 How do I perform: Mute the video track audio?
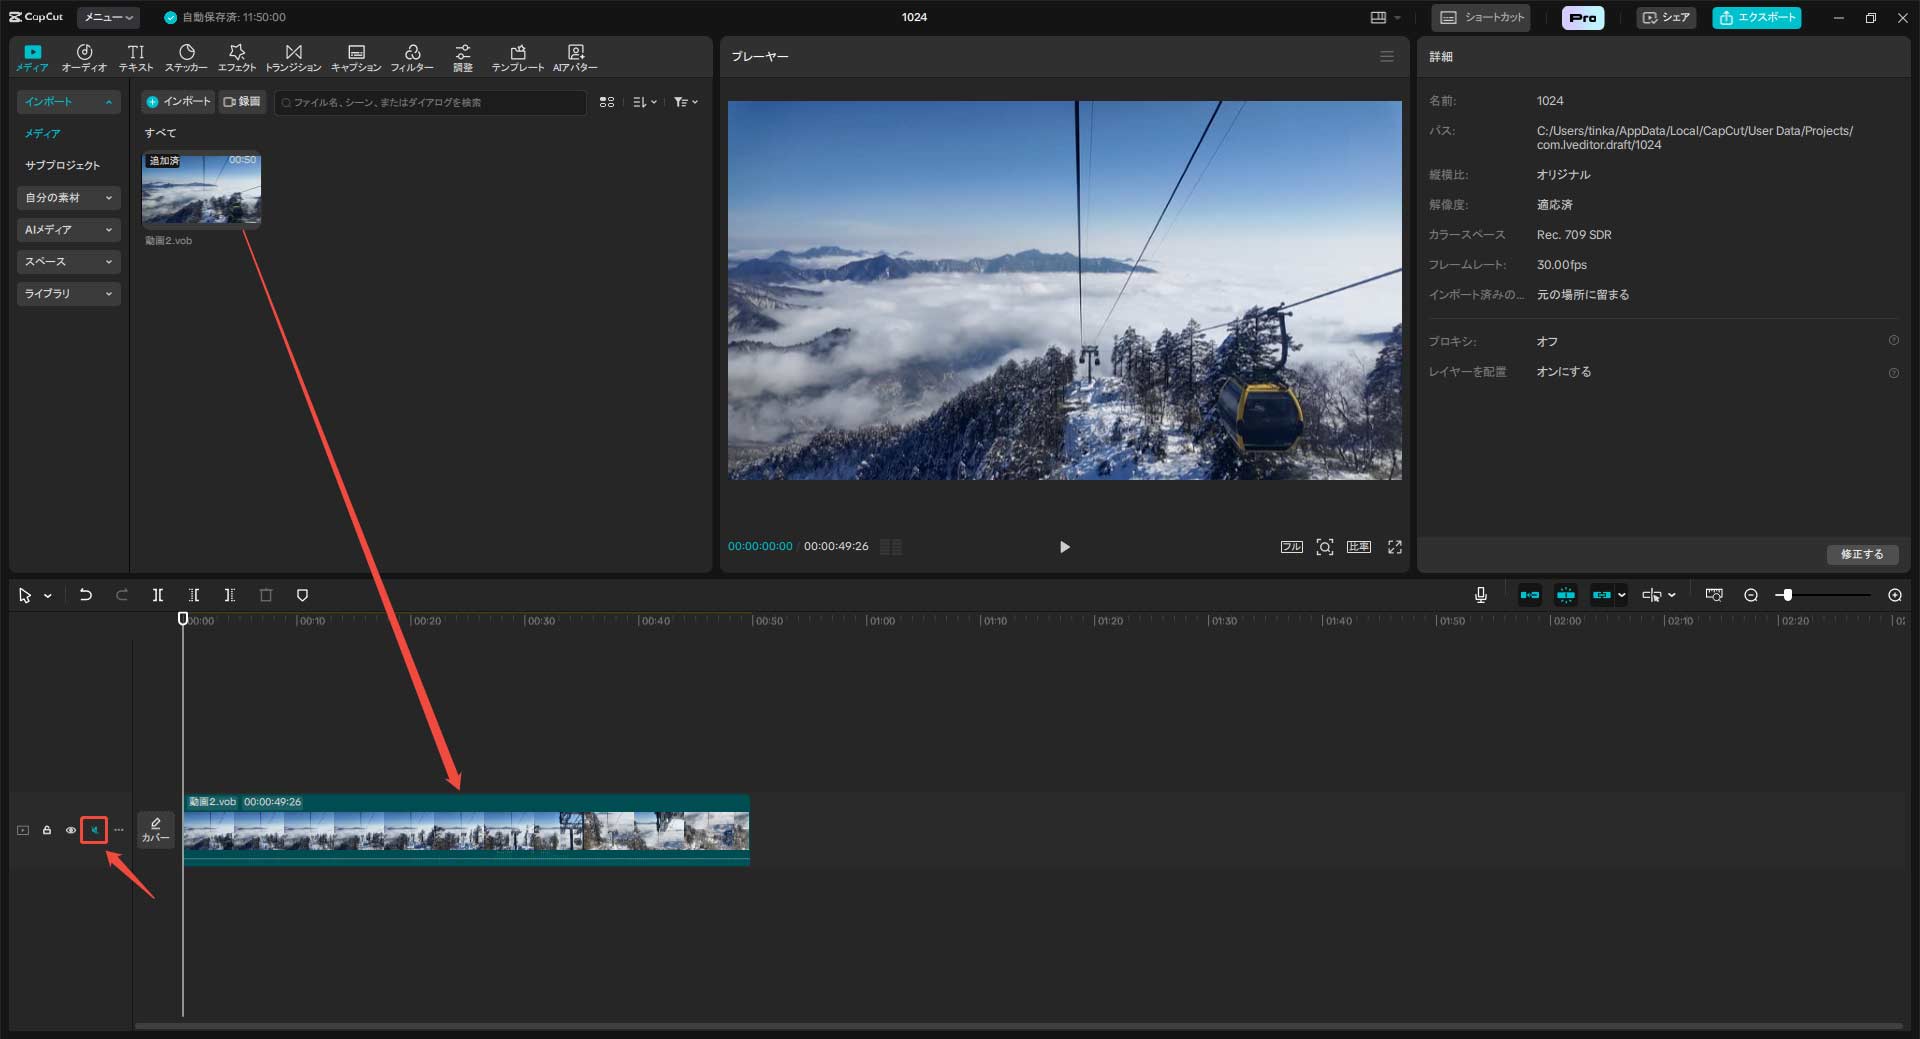pos(94,830)
